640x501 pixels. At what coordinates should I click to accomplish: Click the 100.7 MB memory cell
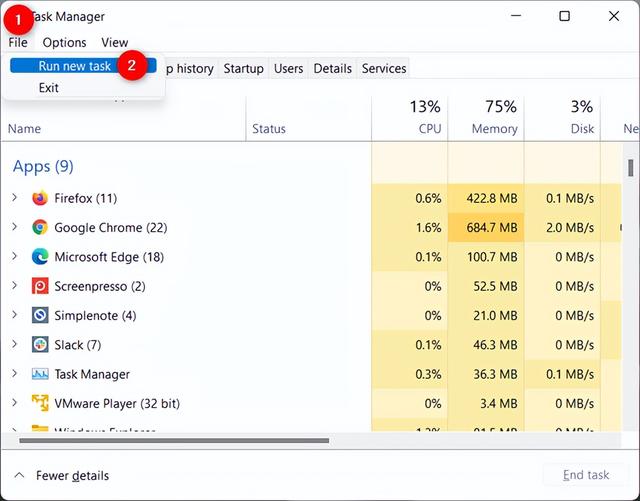pyautogui.click(x=486, y=257)
